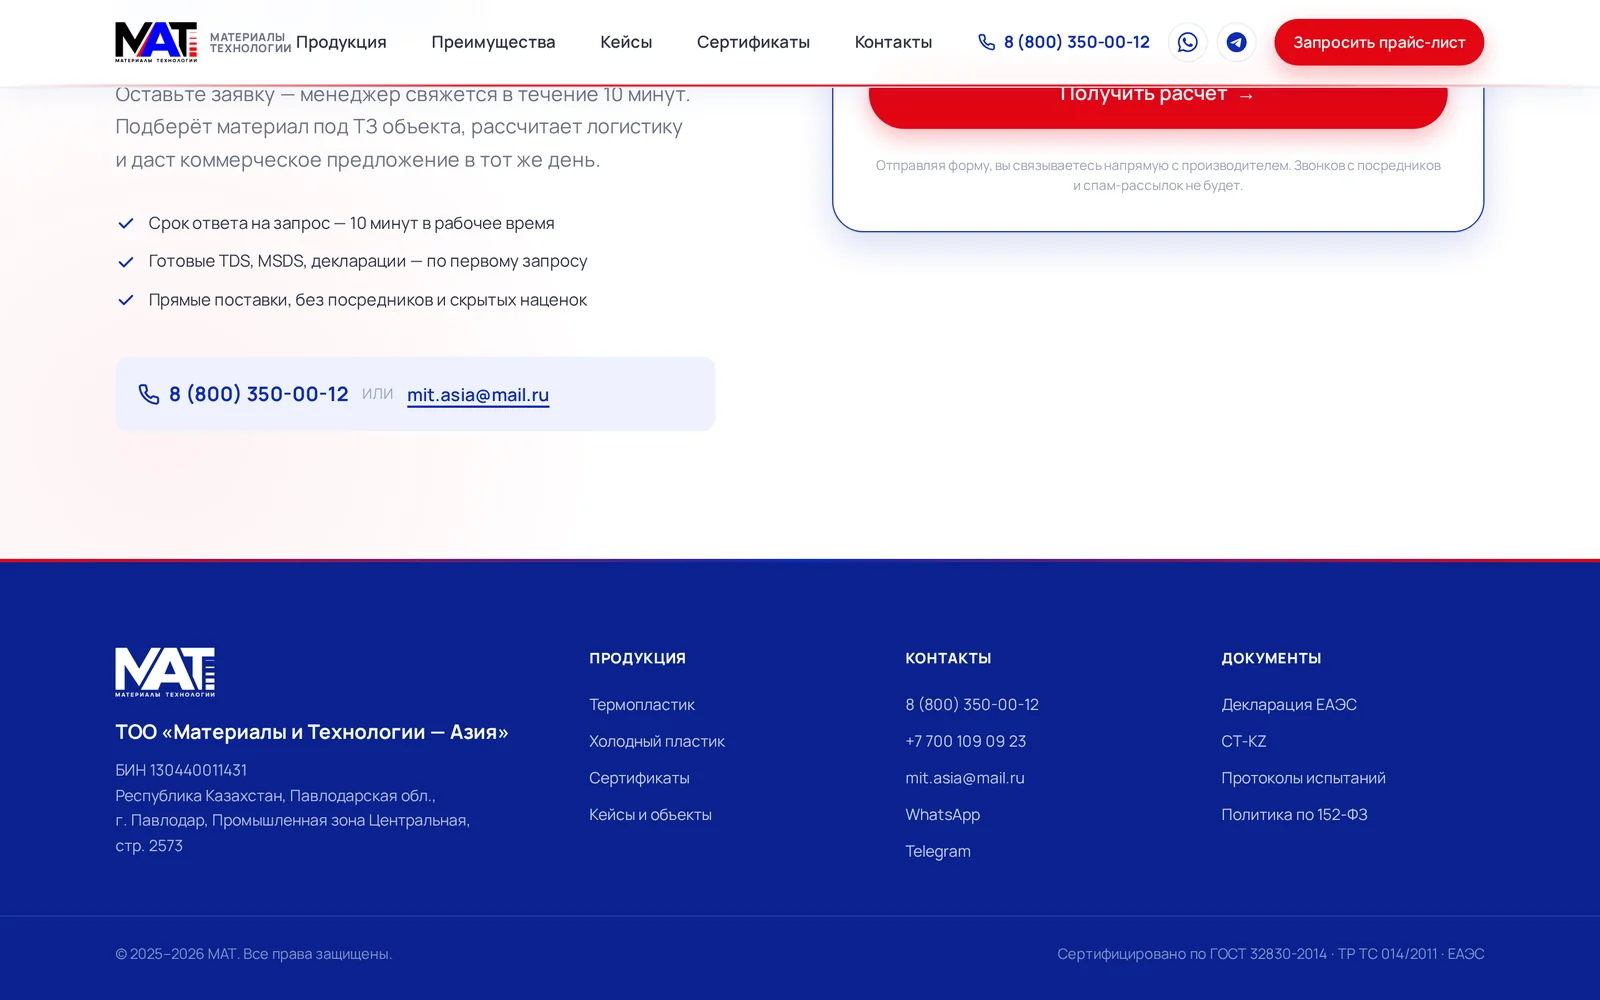
Task: Click company name ТОО «Материалы и Технологии — Азия»
Action: coord(312,732)
